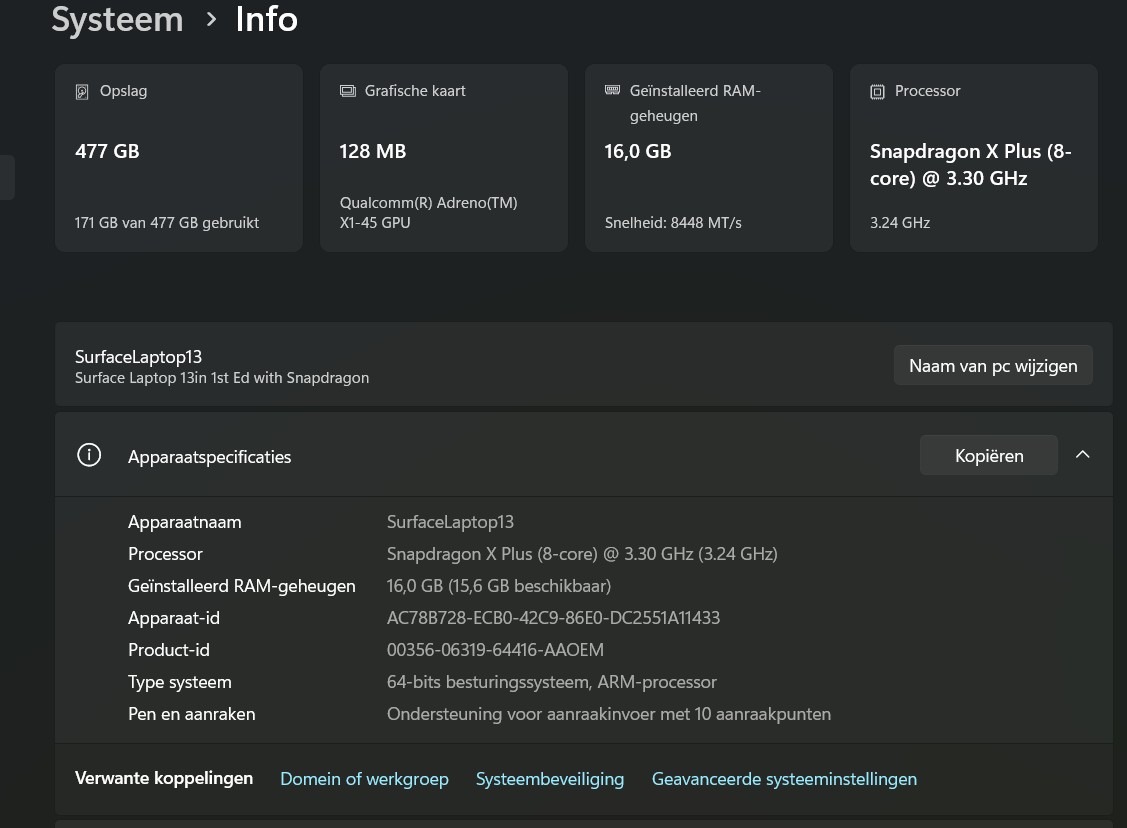
Task: Click the Verwante koppelingen label
Action: click(x=164, y=778)
